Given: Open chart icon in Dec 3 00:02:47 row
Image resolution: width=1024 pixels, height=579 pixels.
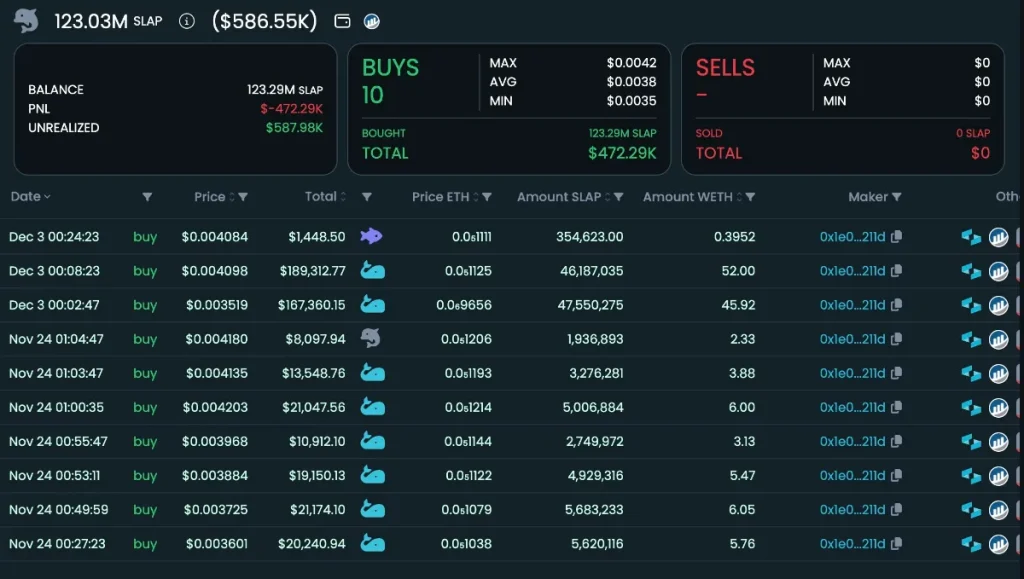Looking at the screenshot, I should pos(999,305).
